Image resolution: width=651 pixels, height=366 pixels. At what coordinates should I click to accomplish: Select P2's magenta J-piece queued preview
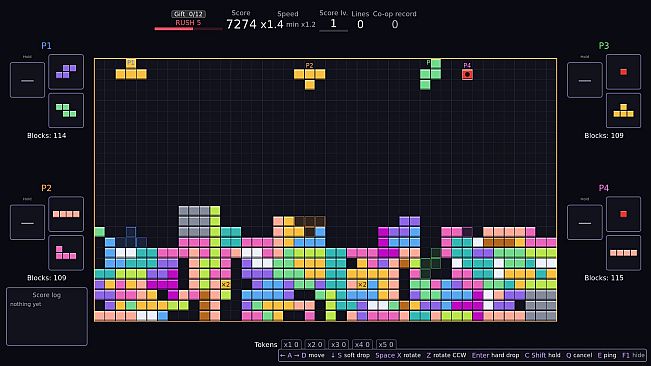[66, 253]
